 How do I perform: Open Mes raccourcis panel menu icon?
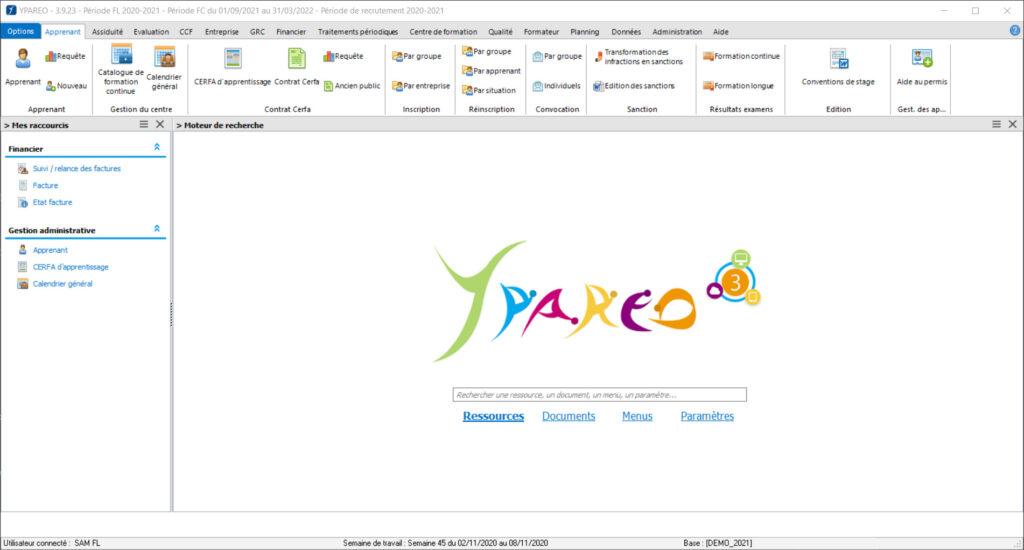pyautogui.click(x=144, y=124)
